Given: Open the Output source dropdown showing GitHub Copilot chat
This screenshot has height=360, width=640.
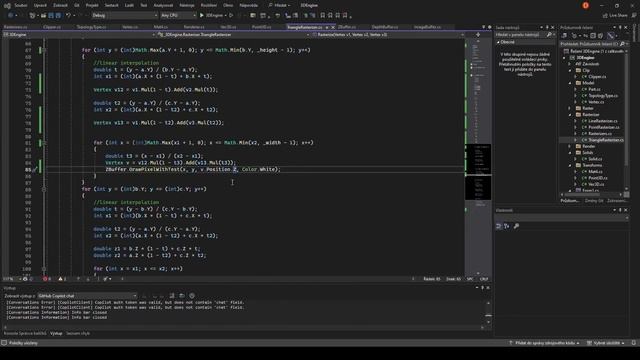Looking at the screenshot, I should point(87,296).
